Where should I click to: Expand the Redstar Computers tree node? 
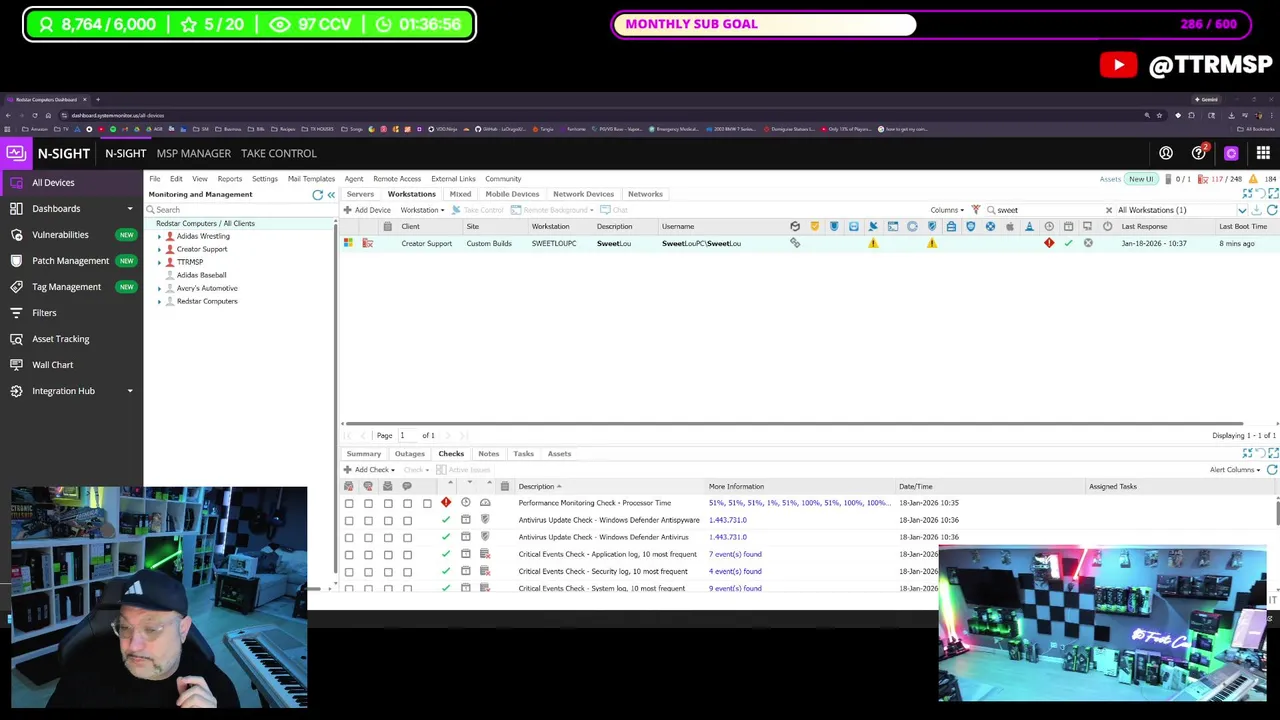click(x=159, y=301)
